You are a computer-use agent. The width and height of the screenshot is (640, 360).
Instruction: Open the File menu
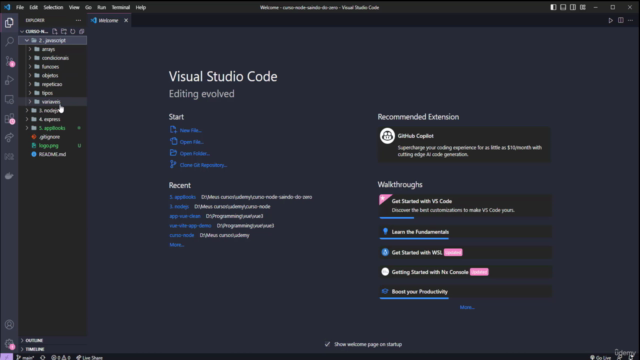pyautogui.click(x=20, y=7)
